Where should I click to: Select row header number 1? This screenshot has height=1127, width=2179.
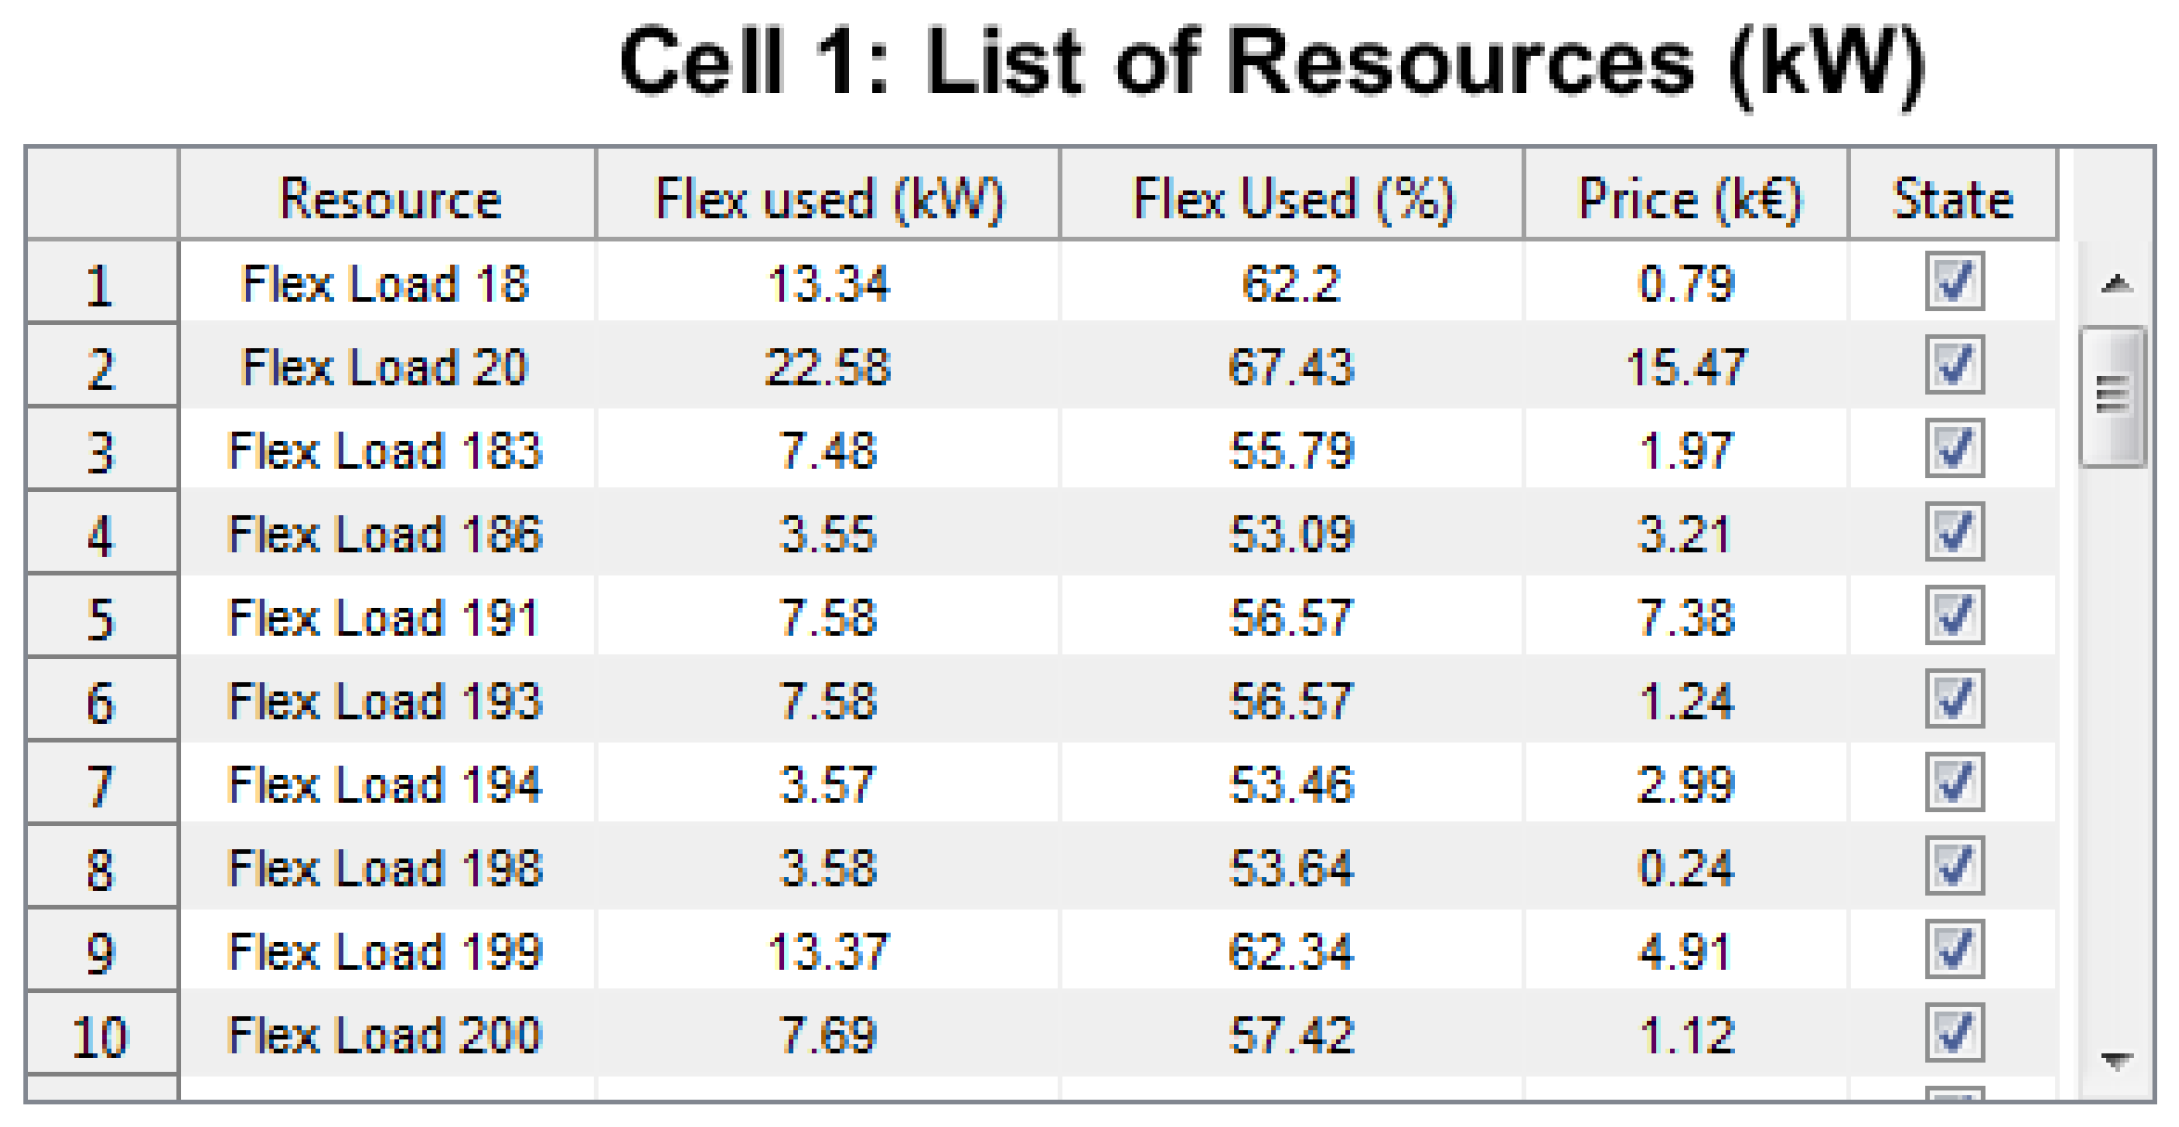[x=101, y=284]
